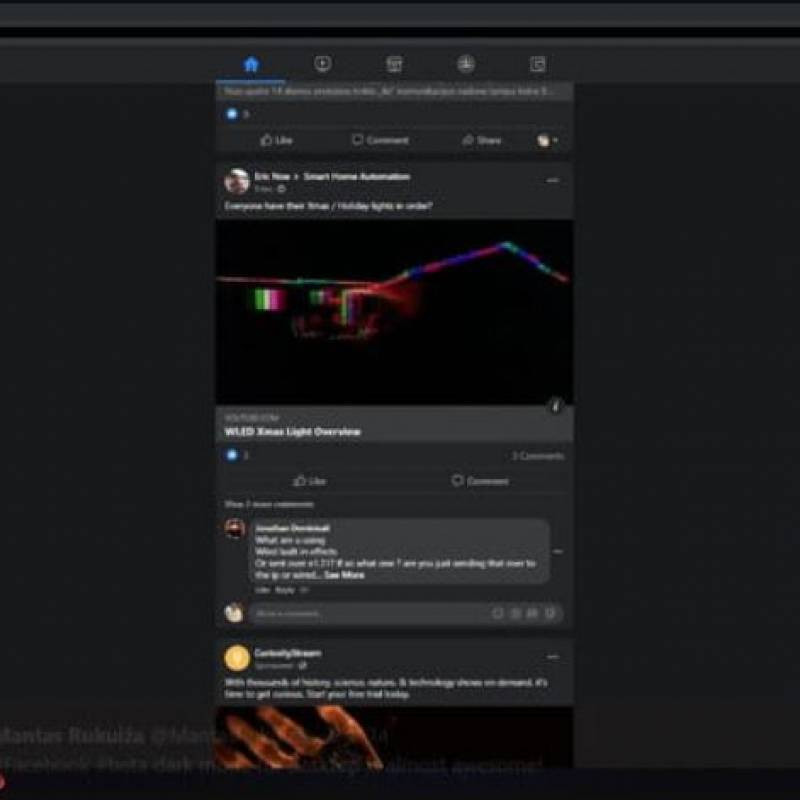Screen dimensions: 800x800
Task: Open the CuriosityStream ad image
Action: 394,738
